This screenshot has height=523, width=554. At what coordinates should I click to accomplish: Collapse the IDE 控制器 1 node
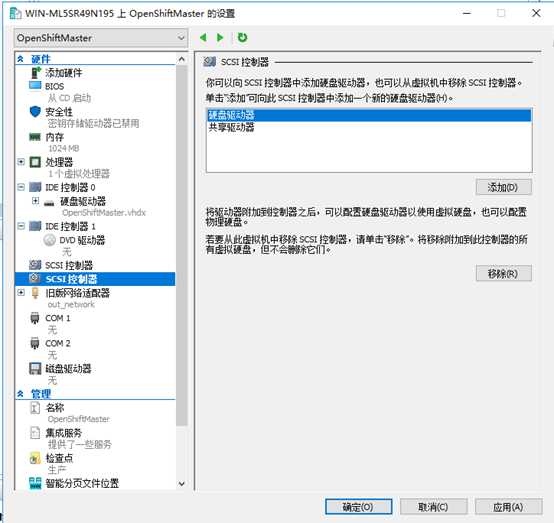click(x=21, y=226)
